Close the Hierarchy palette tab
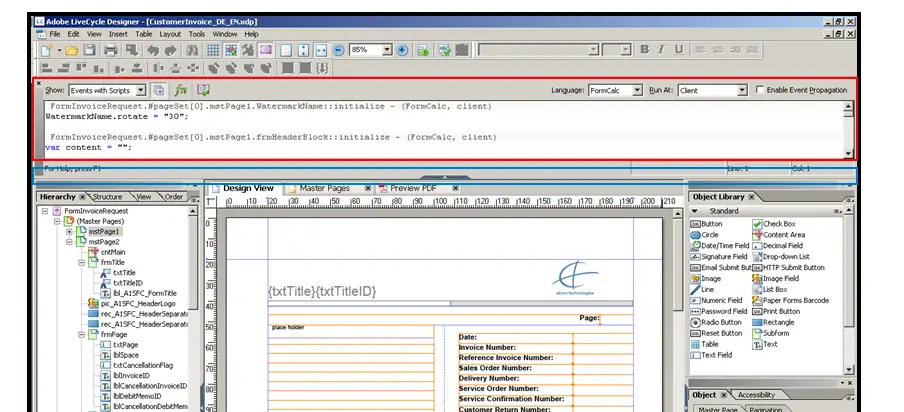This screenshot has height=412, width=904. tap(82, 196)
